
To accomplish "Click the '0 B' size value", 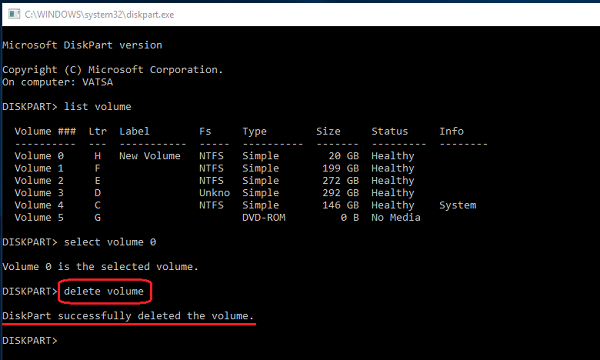I will (350, 218).
